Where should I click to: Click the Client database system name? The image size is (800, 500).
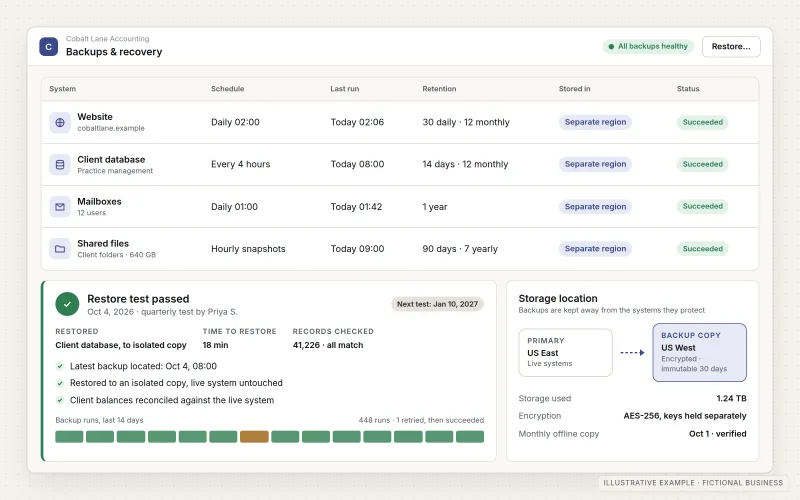111,160
